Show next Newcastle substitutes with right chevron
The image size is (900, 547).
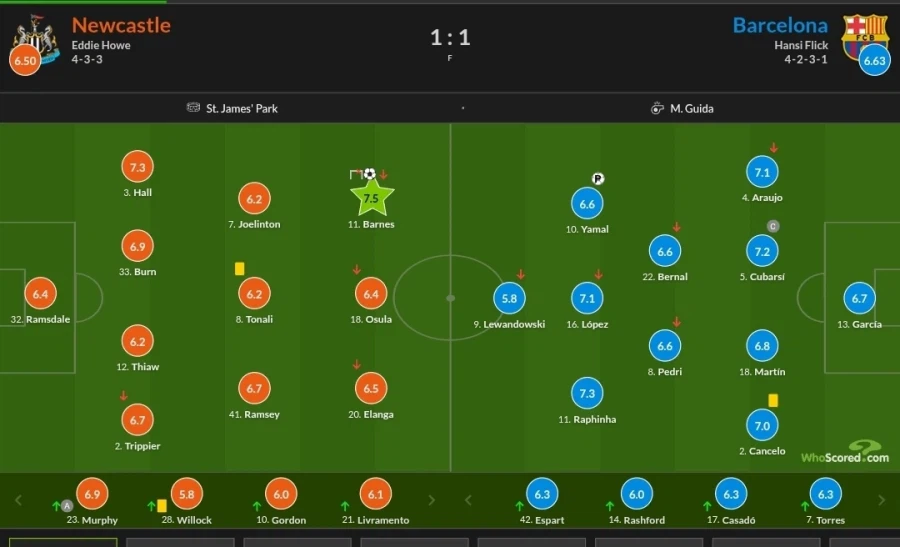[x=432, y=500]
